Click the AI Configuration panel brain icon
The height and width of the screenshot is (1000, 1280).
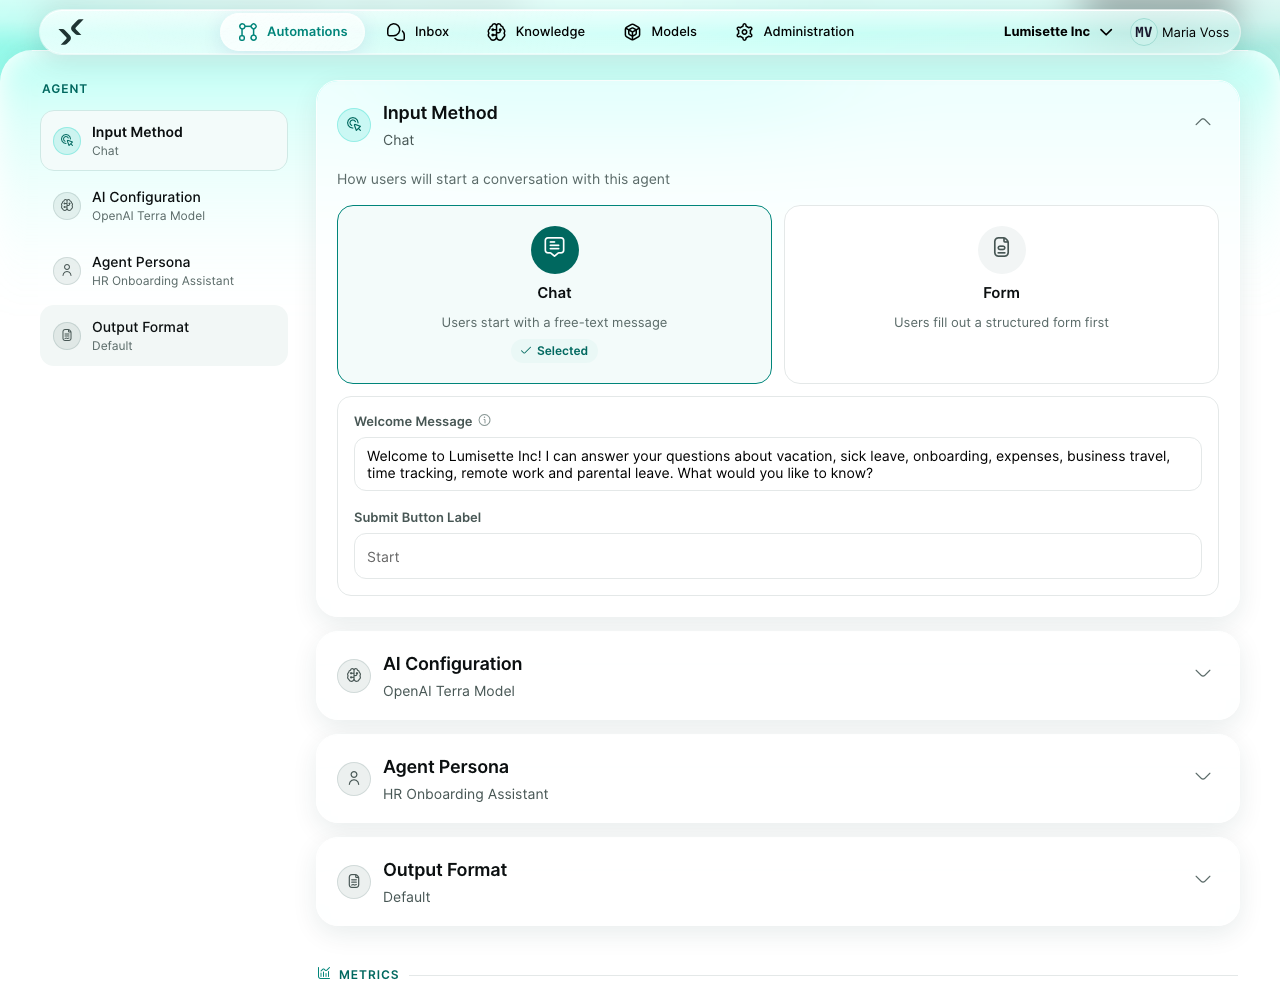click(354, 676)
